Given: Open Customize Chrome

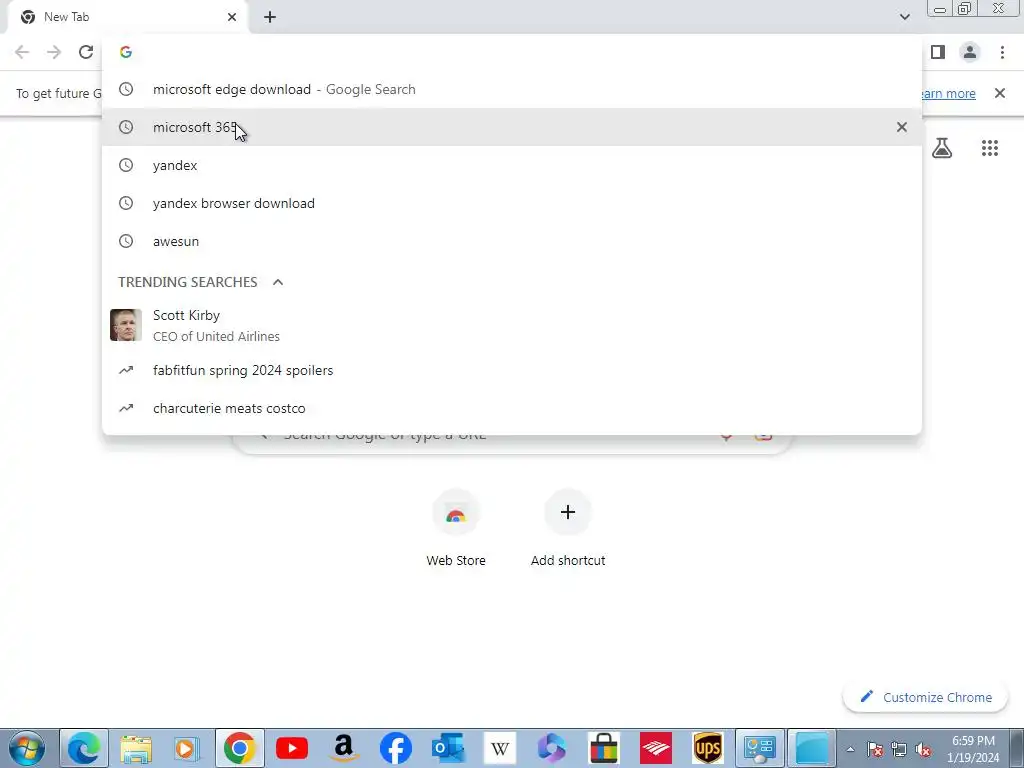Looking at the screenshot, I should click(x=927, y=697).
